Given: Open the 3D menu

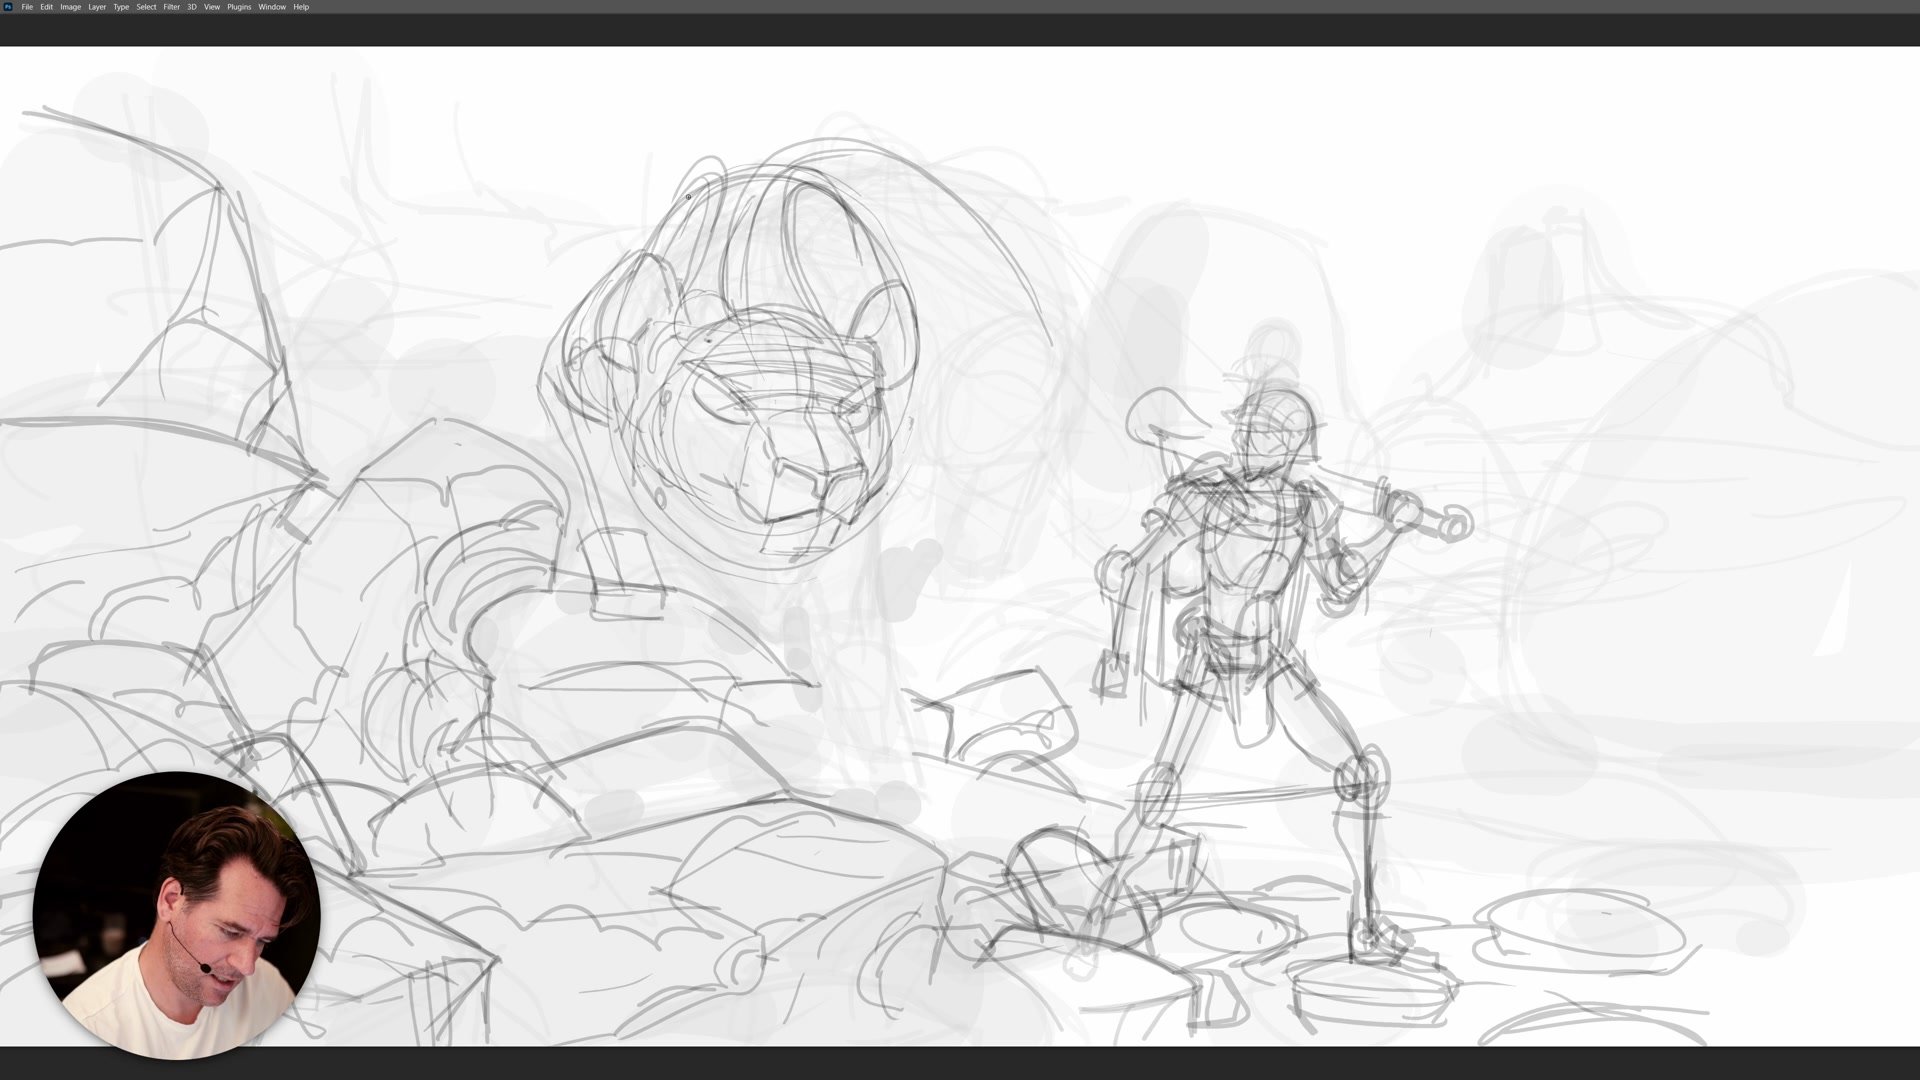Looking at the screenshot, I should [192, 7].
